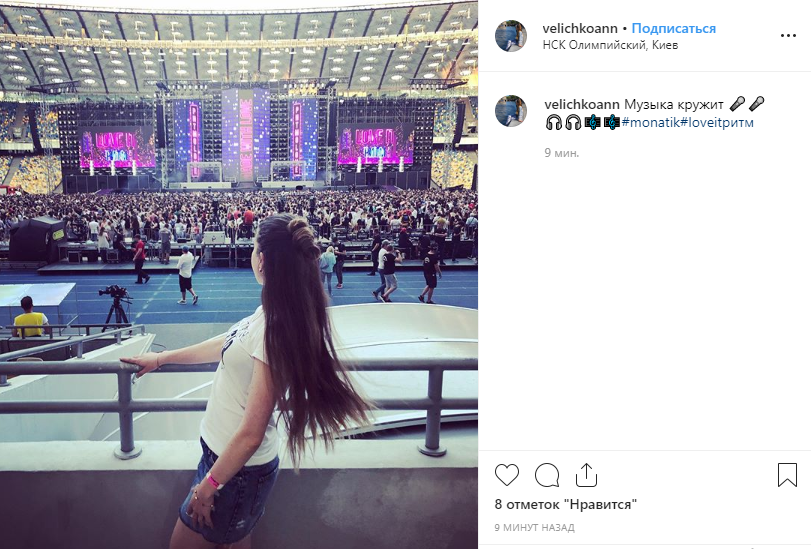
Task: Open the #loveitритм hashtag
Action: click(717, 123)
